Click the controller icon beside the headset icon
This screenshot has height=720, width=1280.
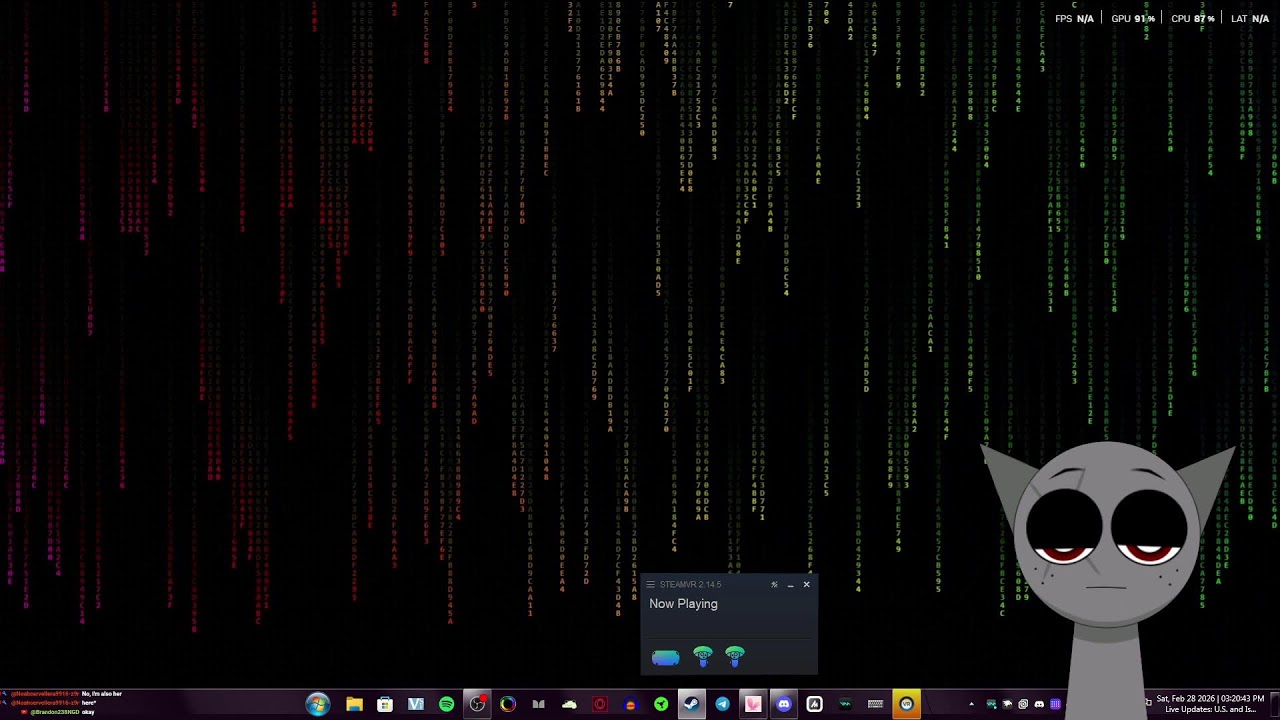pyautogui.click(x=703, y=656)
